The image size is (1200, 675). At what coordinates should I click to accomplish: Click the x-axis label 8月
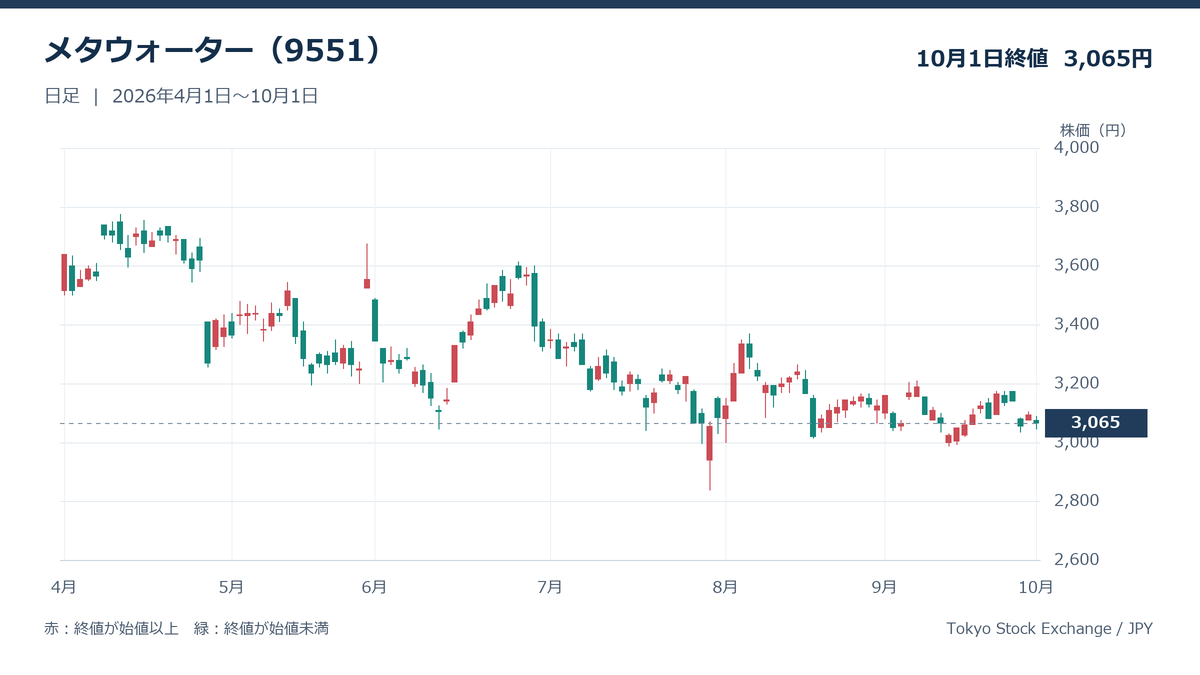726,586
